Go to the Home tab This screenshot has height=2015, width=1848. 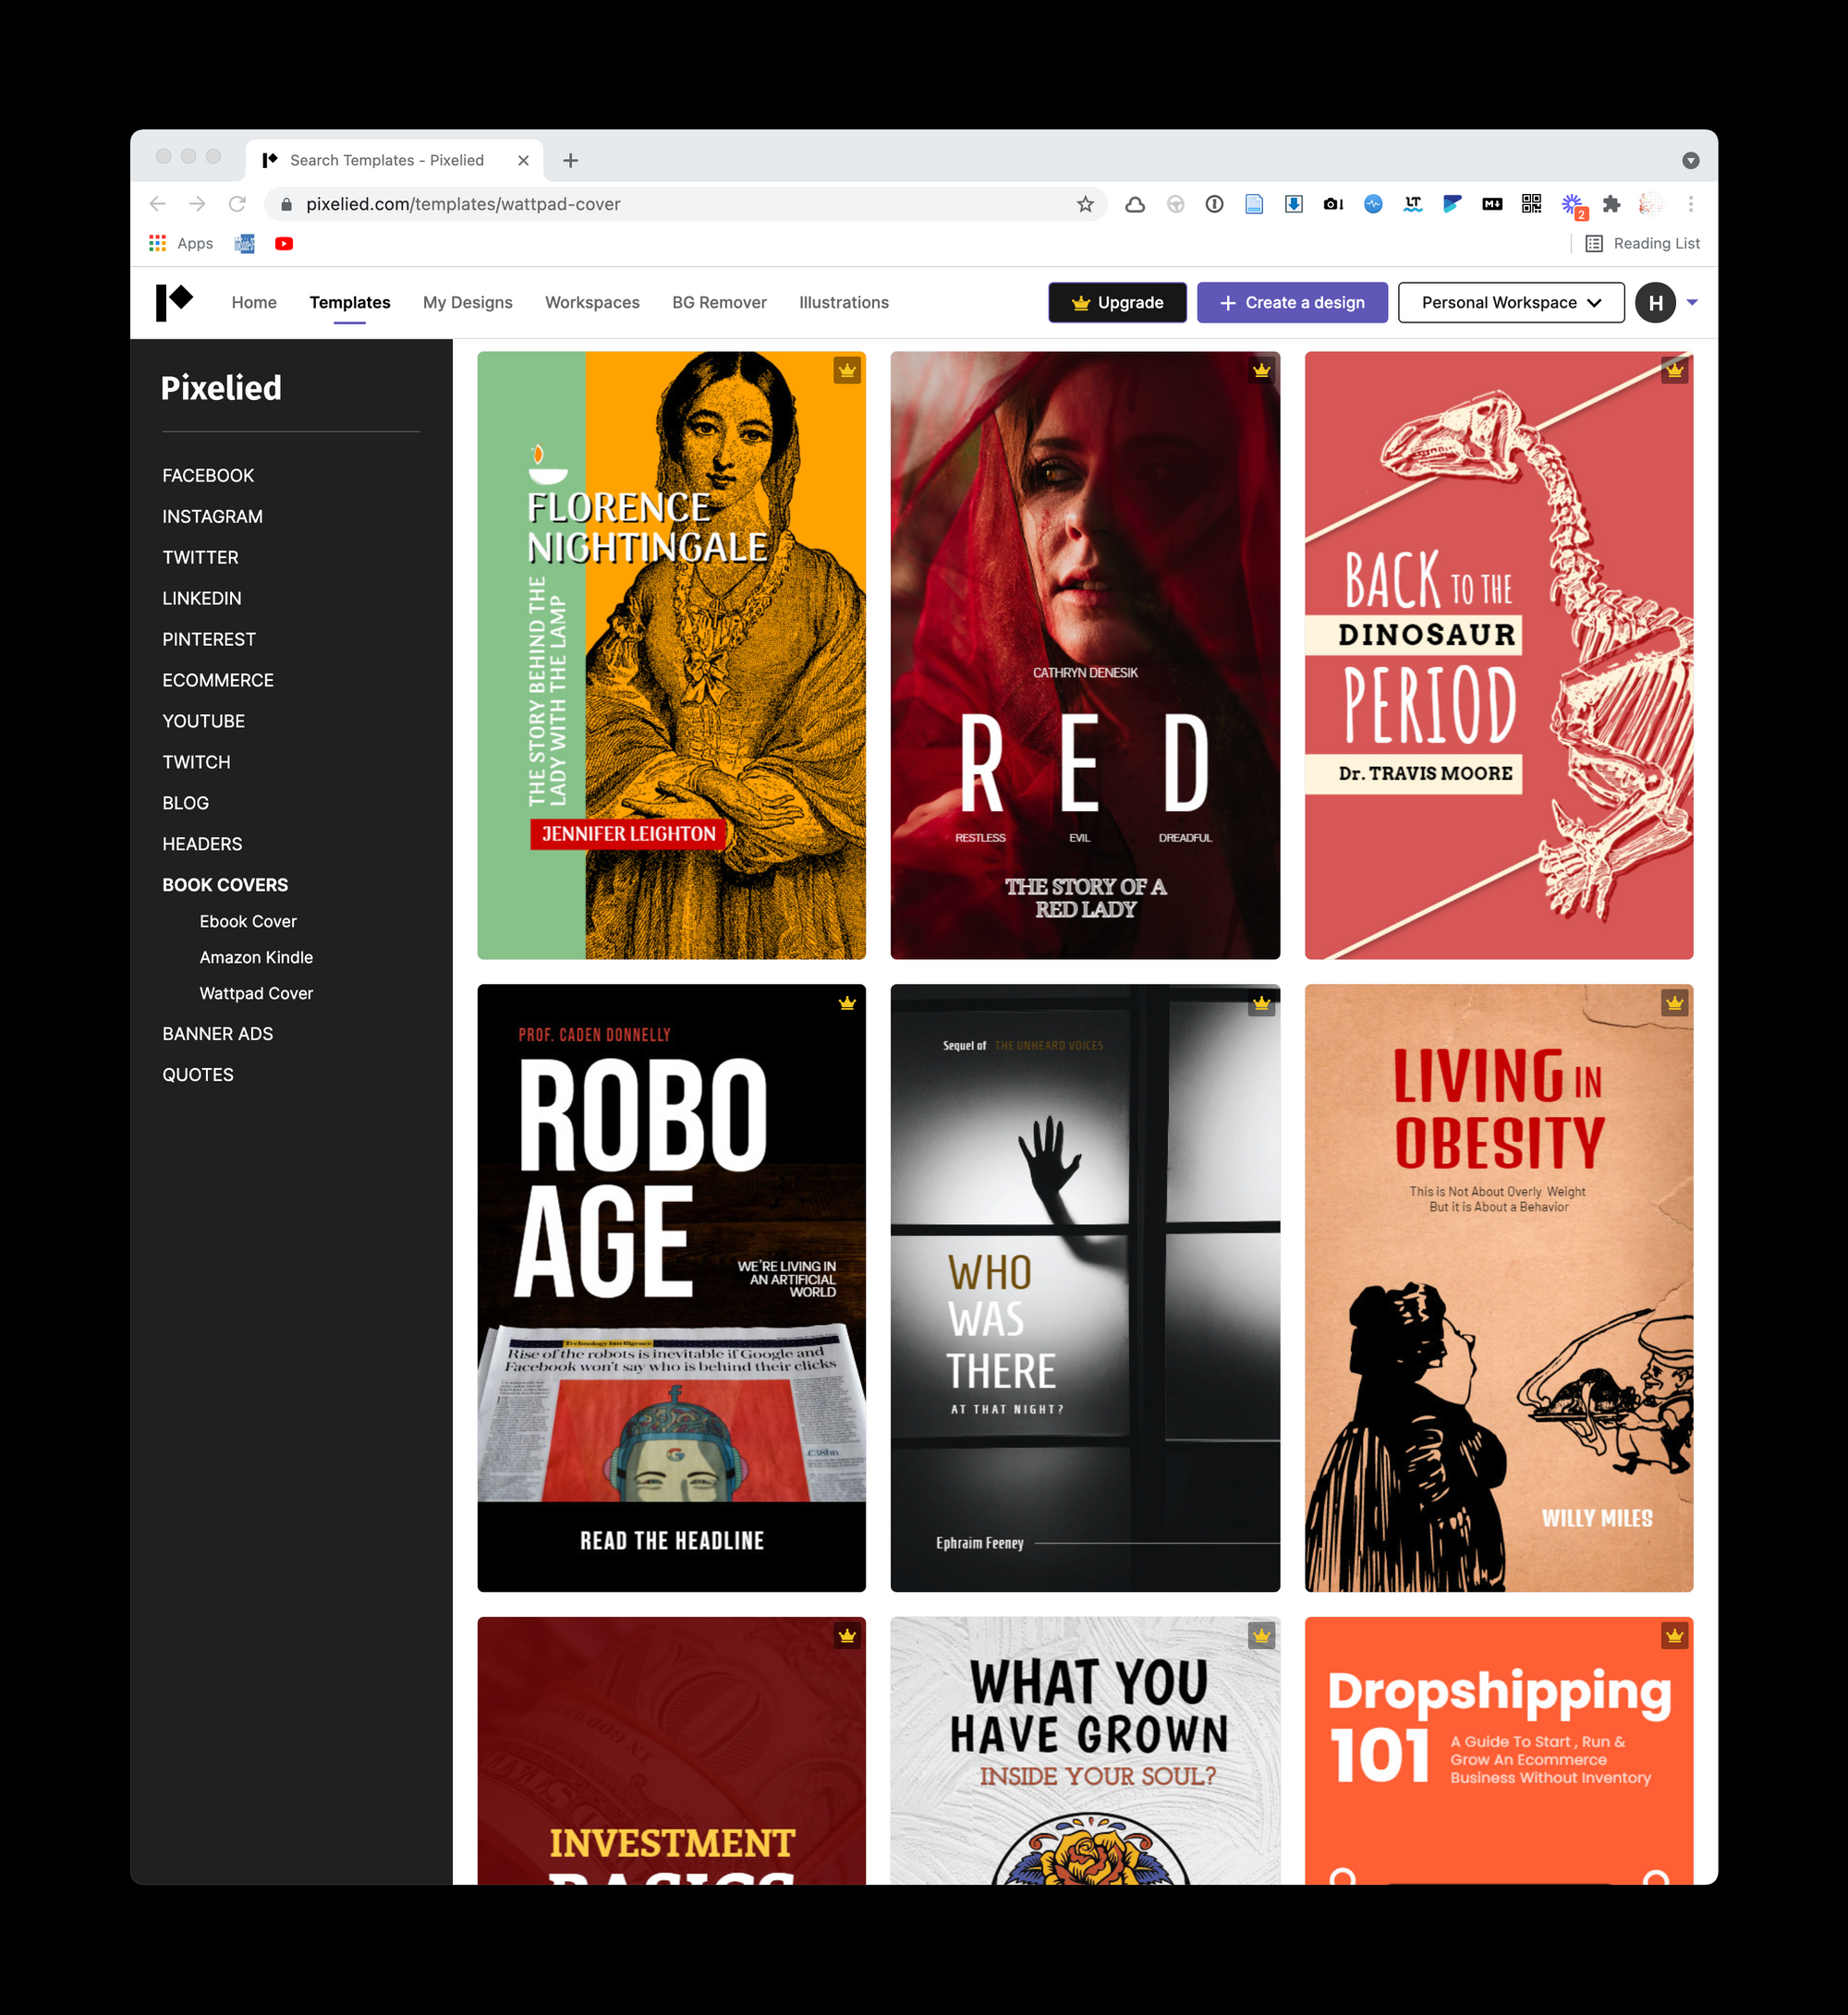254,302
